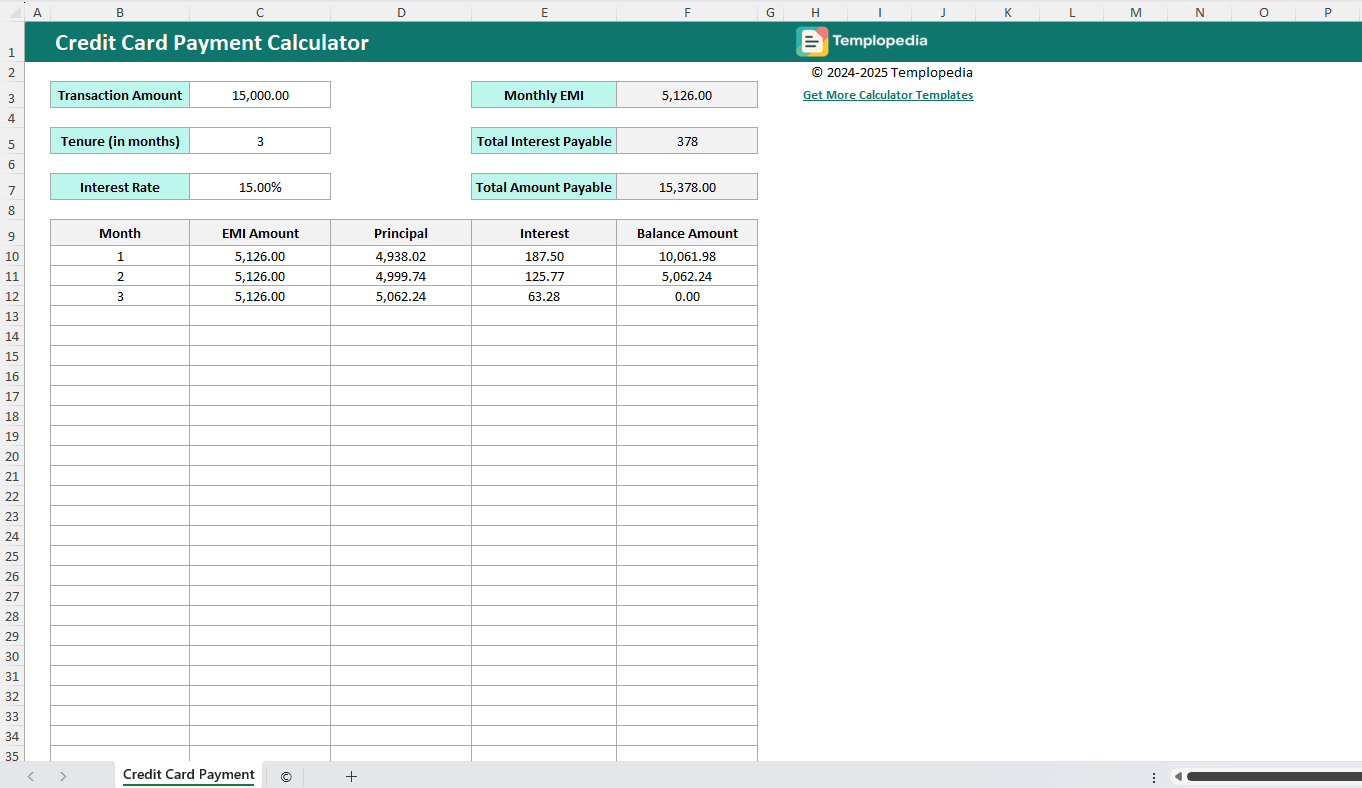Go to previous sheet with left arrow
Screen dimensions: 1362x788
point(31,776)
